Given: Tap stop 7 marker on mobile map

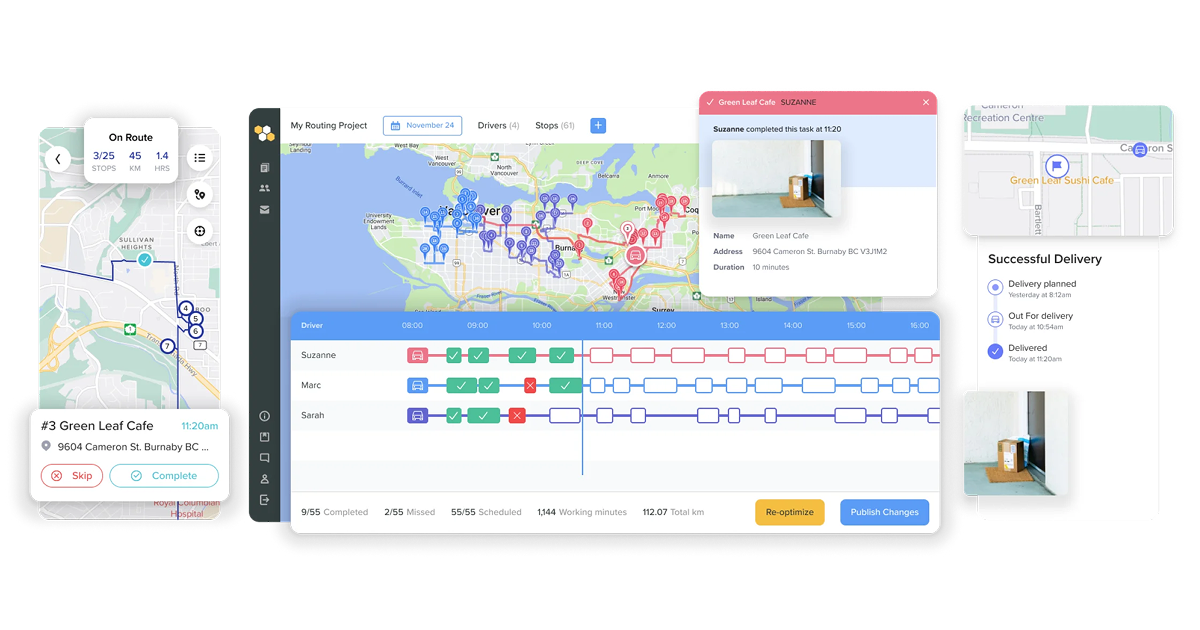Looking at the screenshot, I should click(167, 346).
